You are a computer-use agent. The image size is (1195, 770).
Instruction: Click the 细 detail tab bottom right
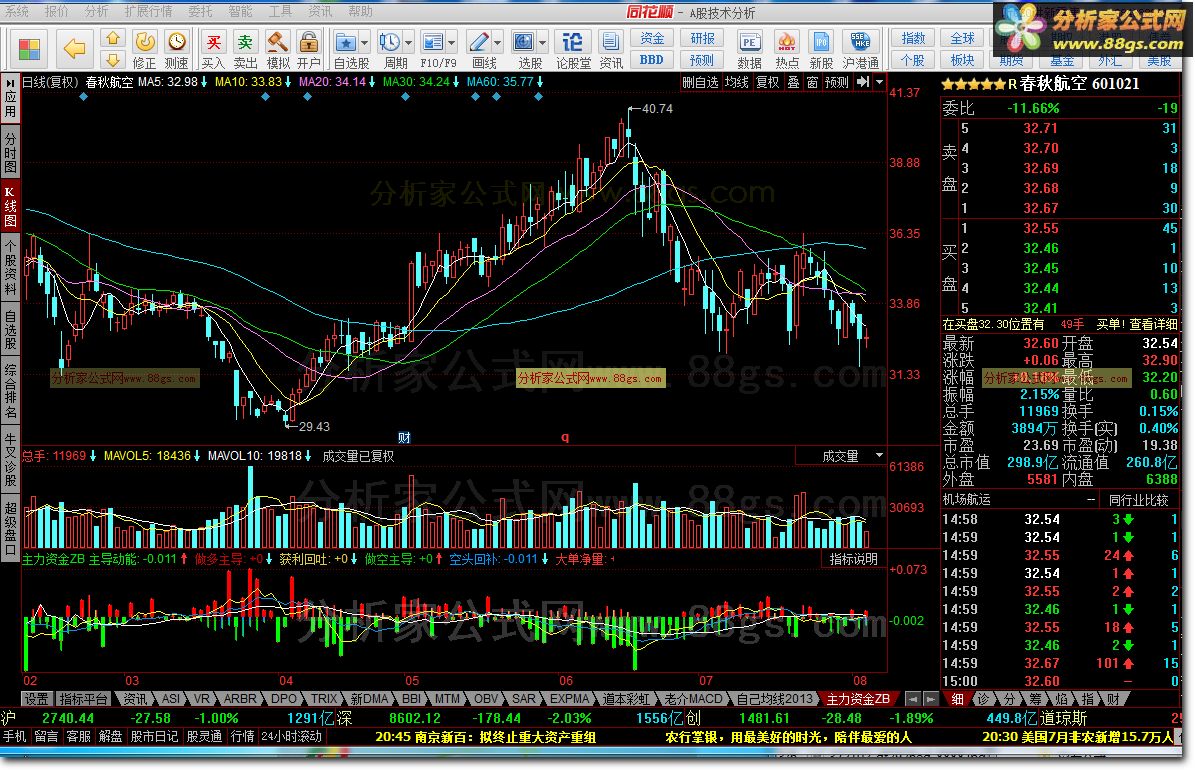pyautogui.click(x=957, y=698)
